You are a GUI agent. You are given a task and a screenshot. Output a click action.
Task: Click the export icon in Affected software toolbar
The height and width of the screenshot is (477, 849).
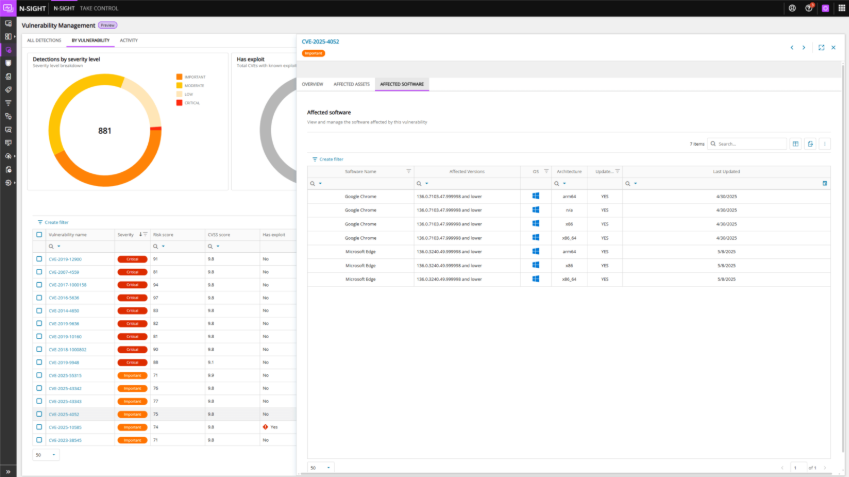(811, 144)
